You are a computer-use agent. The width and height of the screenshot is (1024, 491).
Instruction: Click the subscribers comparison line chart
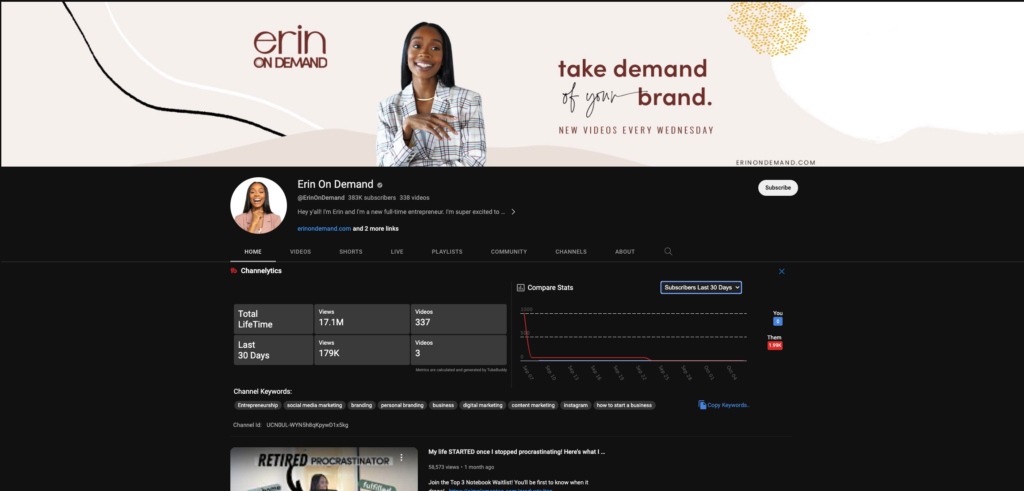(633, 339)
